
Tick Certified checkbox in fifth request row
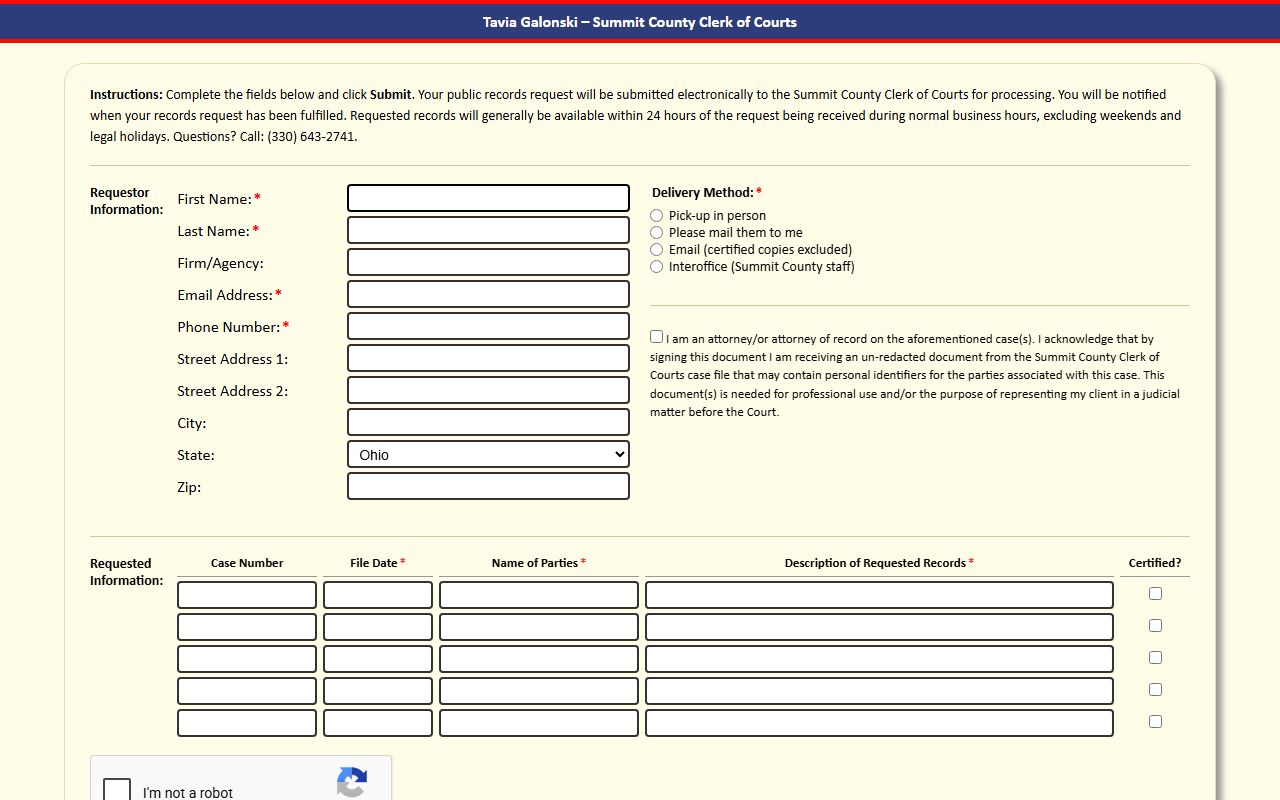coord(1155,722)
